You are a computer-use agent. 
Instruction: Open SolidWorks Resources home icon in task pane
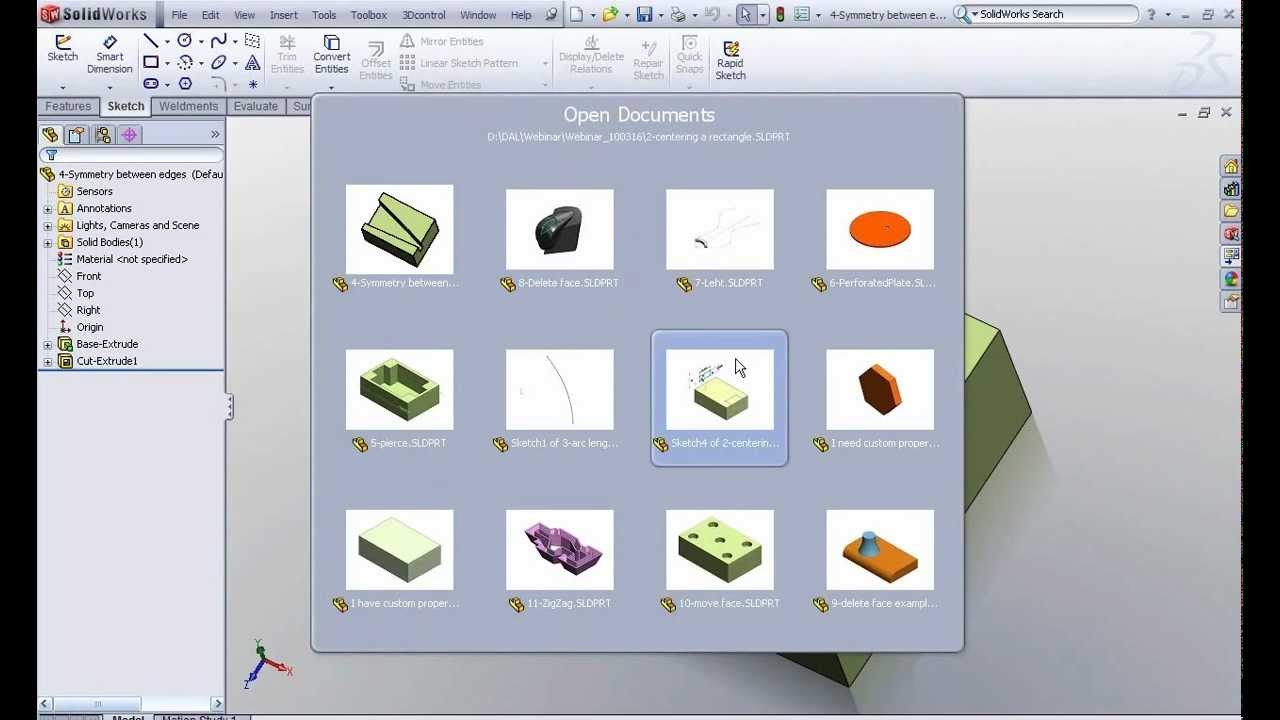tap(1231, 167)
